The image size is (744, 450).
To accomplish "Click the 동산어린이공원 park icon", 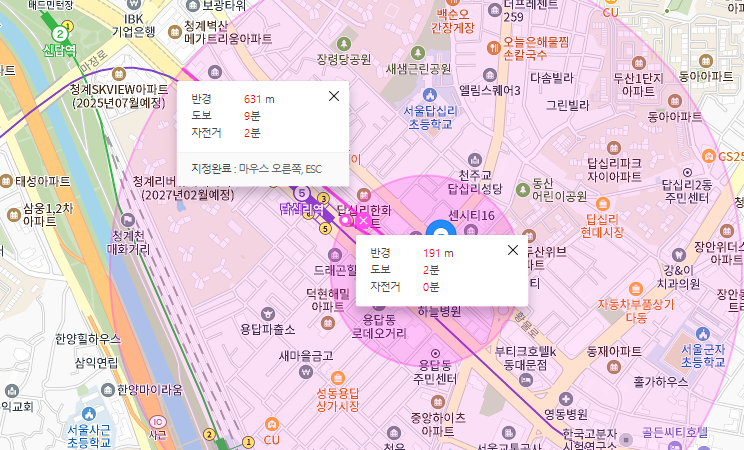I will (522, 190).
